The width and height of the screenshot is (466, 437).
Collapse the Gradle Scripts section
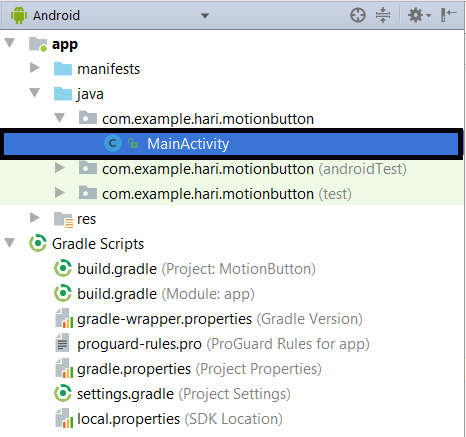click(10, 243)
